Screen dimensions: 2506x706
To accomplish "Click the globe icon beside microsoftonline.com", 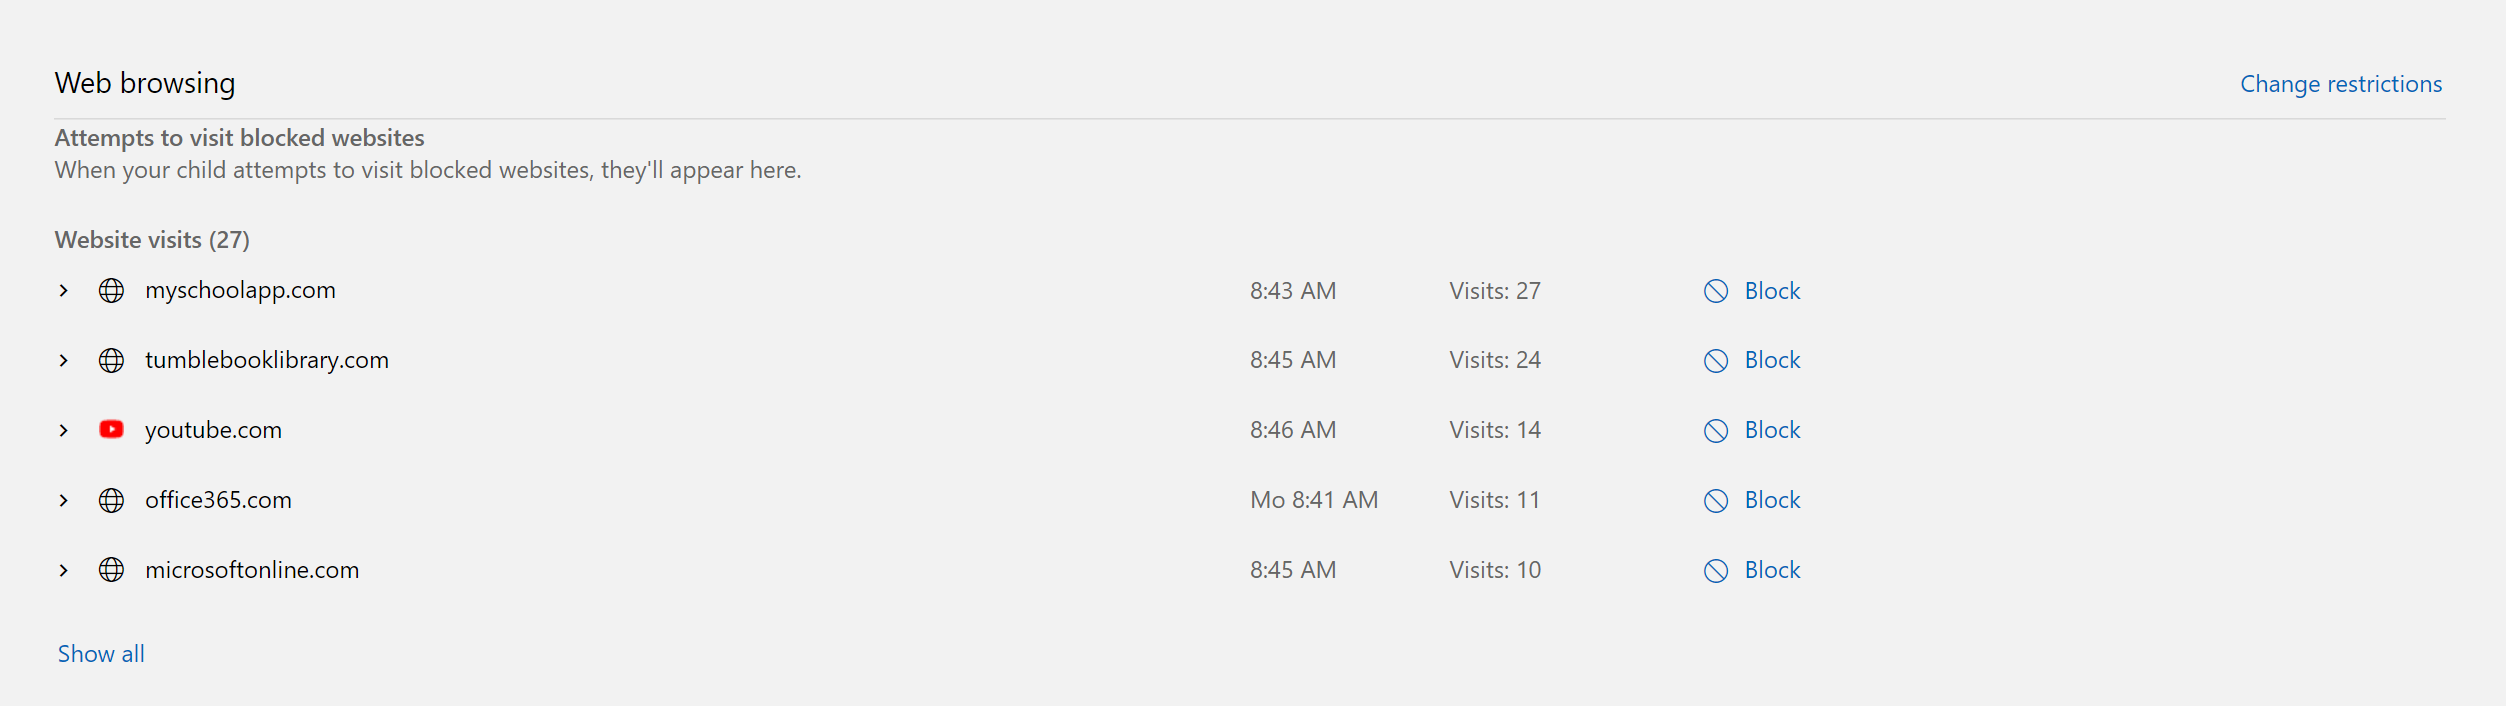I will 111,570.
